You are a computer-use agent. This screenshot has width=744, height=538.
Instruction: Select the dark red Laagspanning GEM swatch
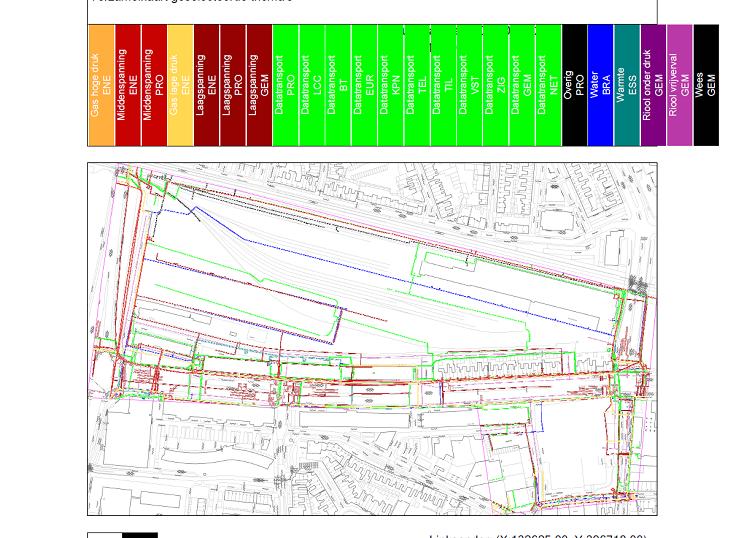click(260, 85)
